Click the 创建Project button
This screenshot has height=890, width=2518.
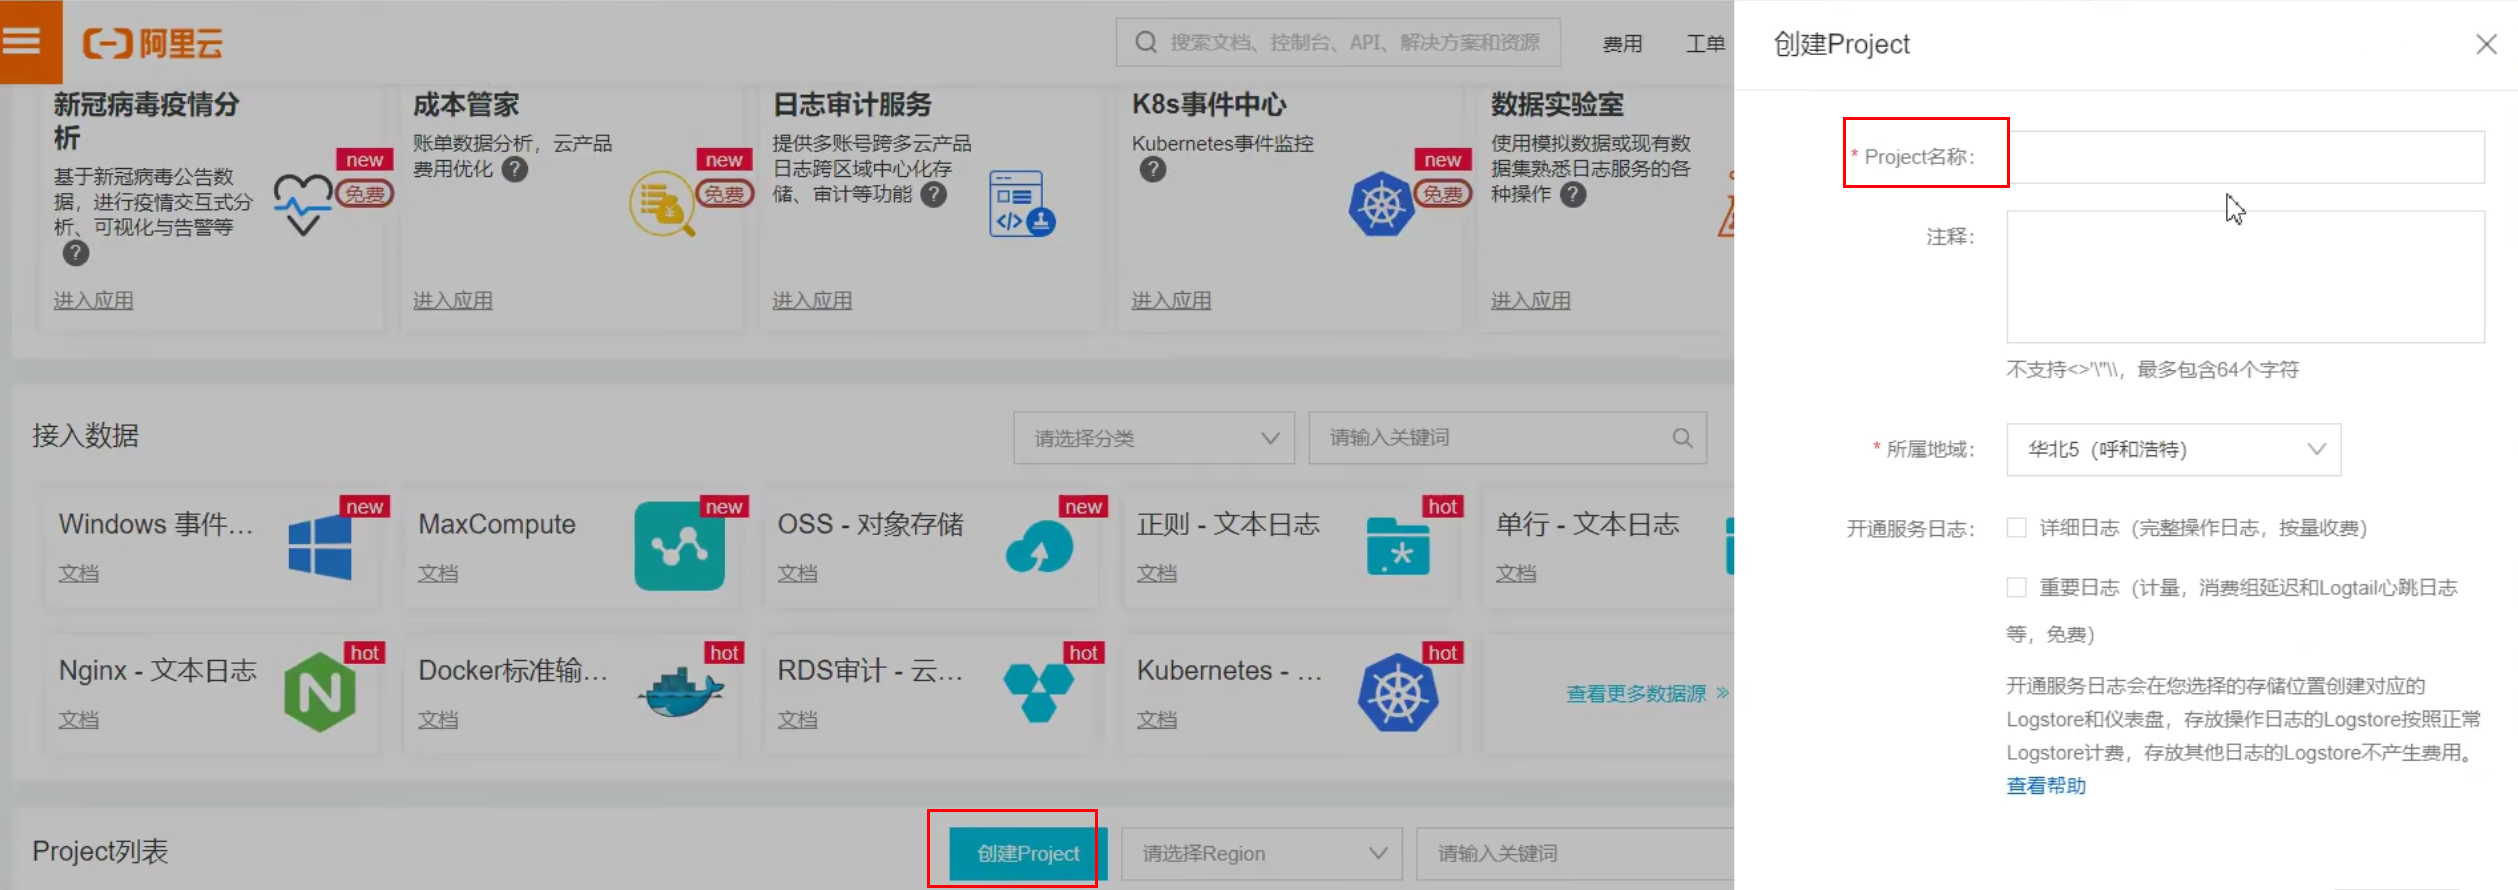(1028, 854)
